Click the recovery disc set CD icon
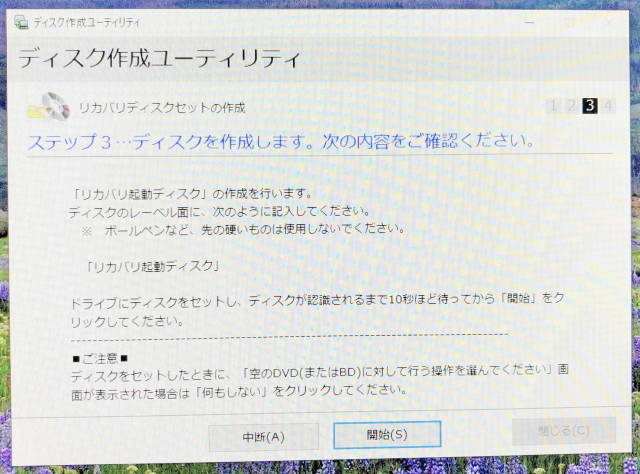 (52, 105)
